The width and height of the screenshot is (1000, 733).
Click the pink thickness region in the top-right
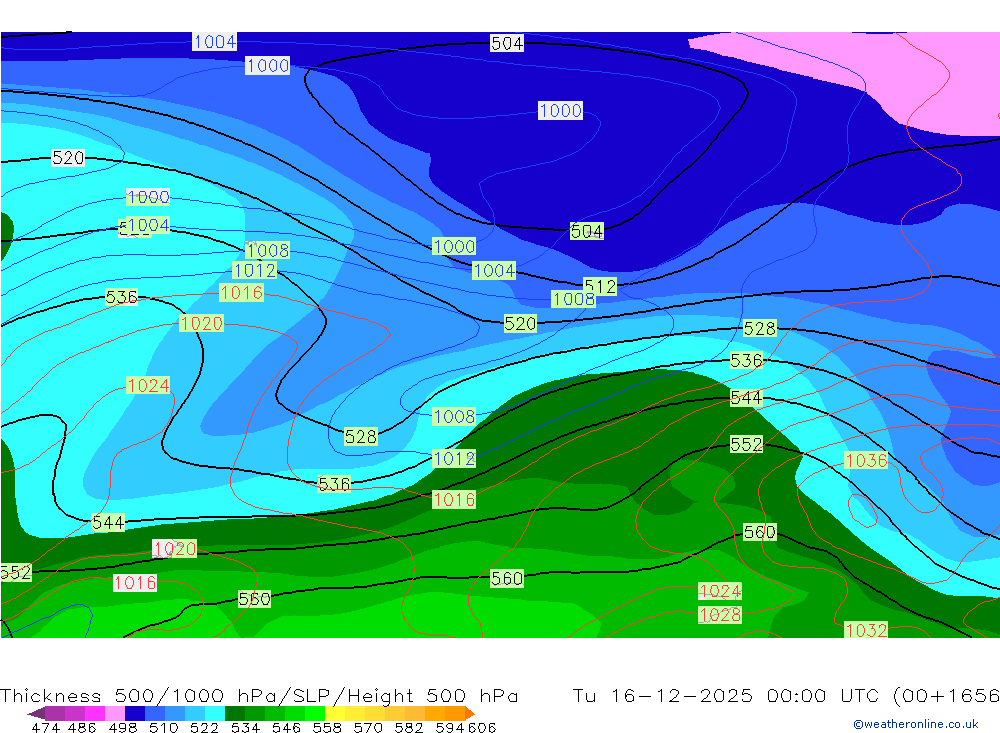tap(893, 70)
